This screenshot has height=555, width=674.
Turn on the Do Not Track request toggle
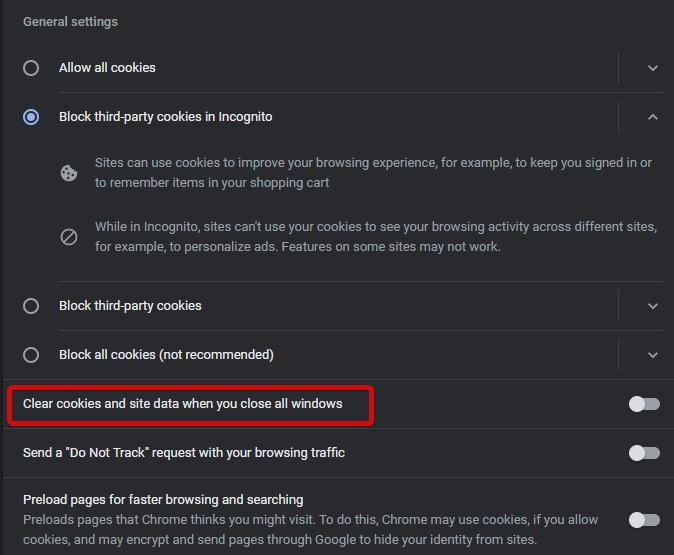pyautogui.click(x=644, y=453)
